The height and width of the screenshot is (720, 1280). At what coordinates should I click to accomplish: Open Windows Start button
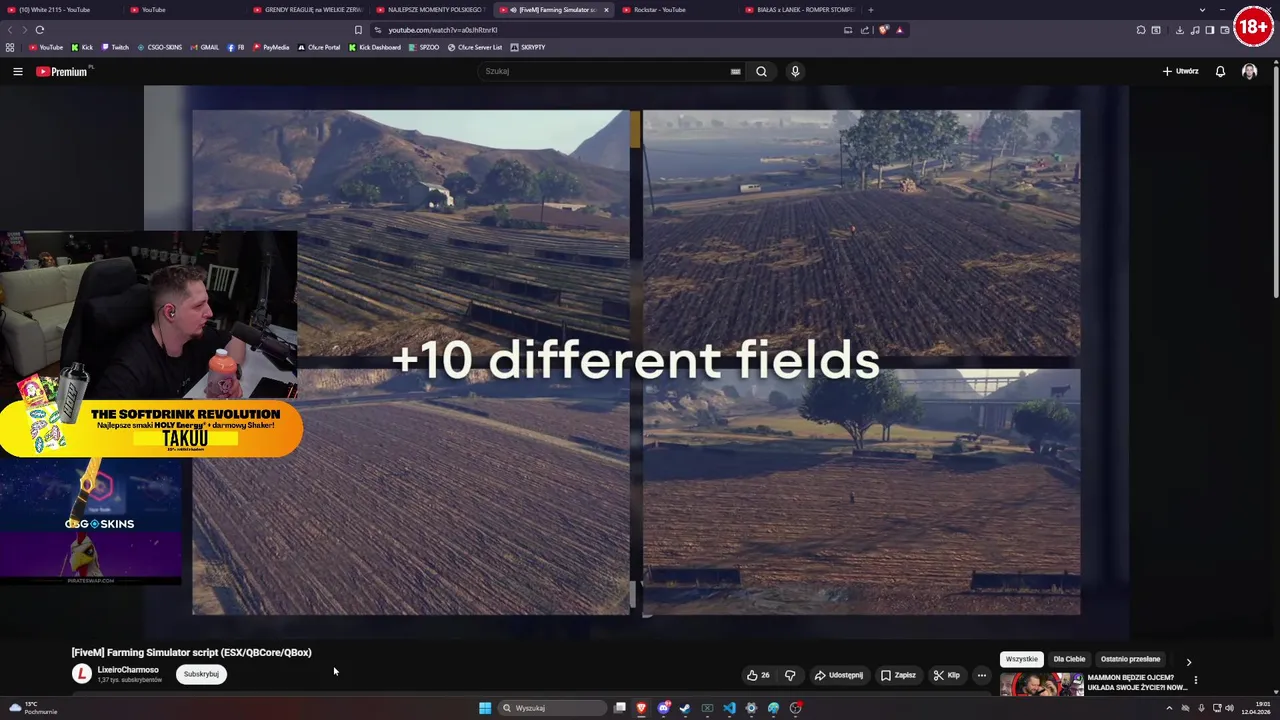[485, 708]
